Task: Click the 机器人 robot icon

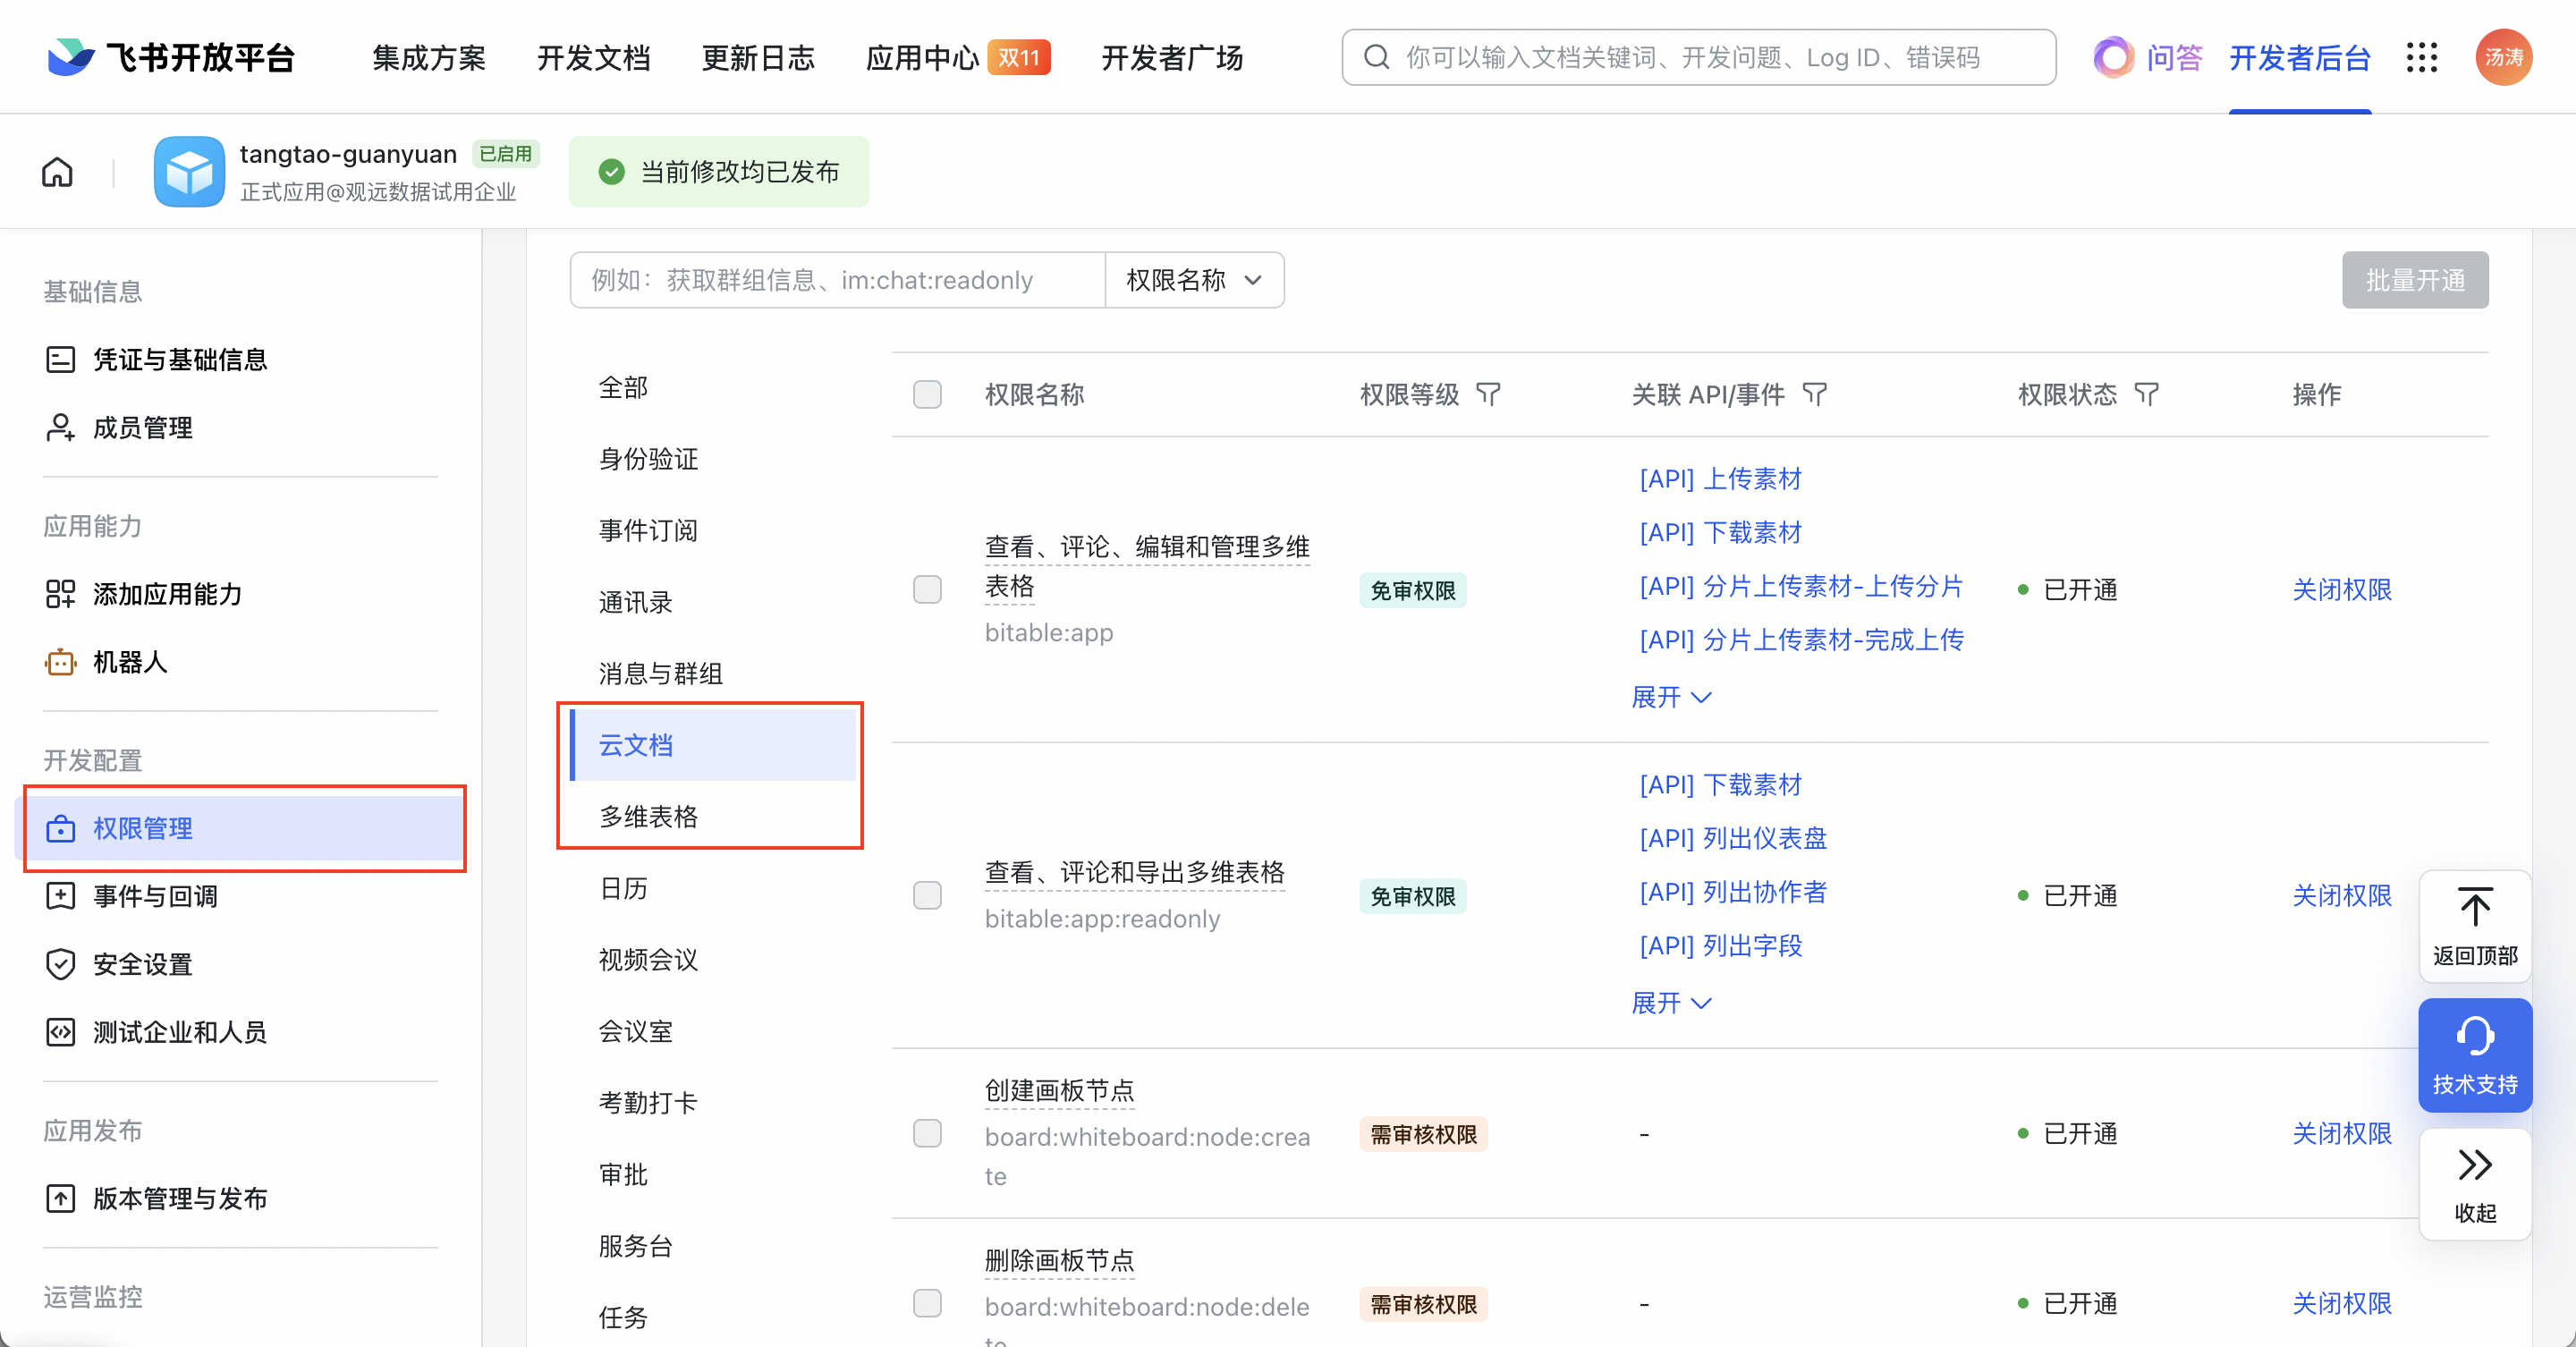Action: pos(60,661)
